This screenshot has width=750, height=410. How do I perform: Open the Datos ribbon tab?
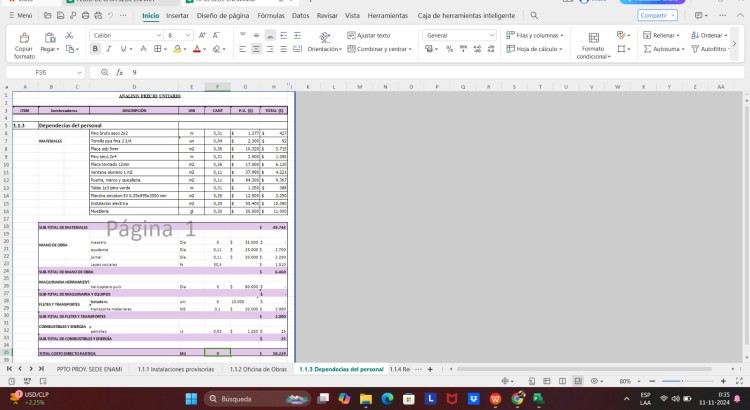click(300, 15)
